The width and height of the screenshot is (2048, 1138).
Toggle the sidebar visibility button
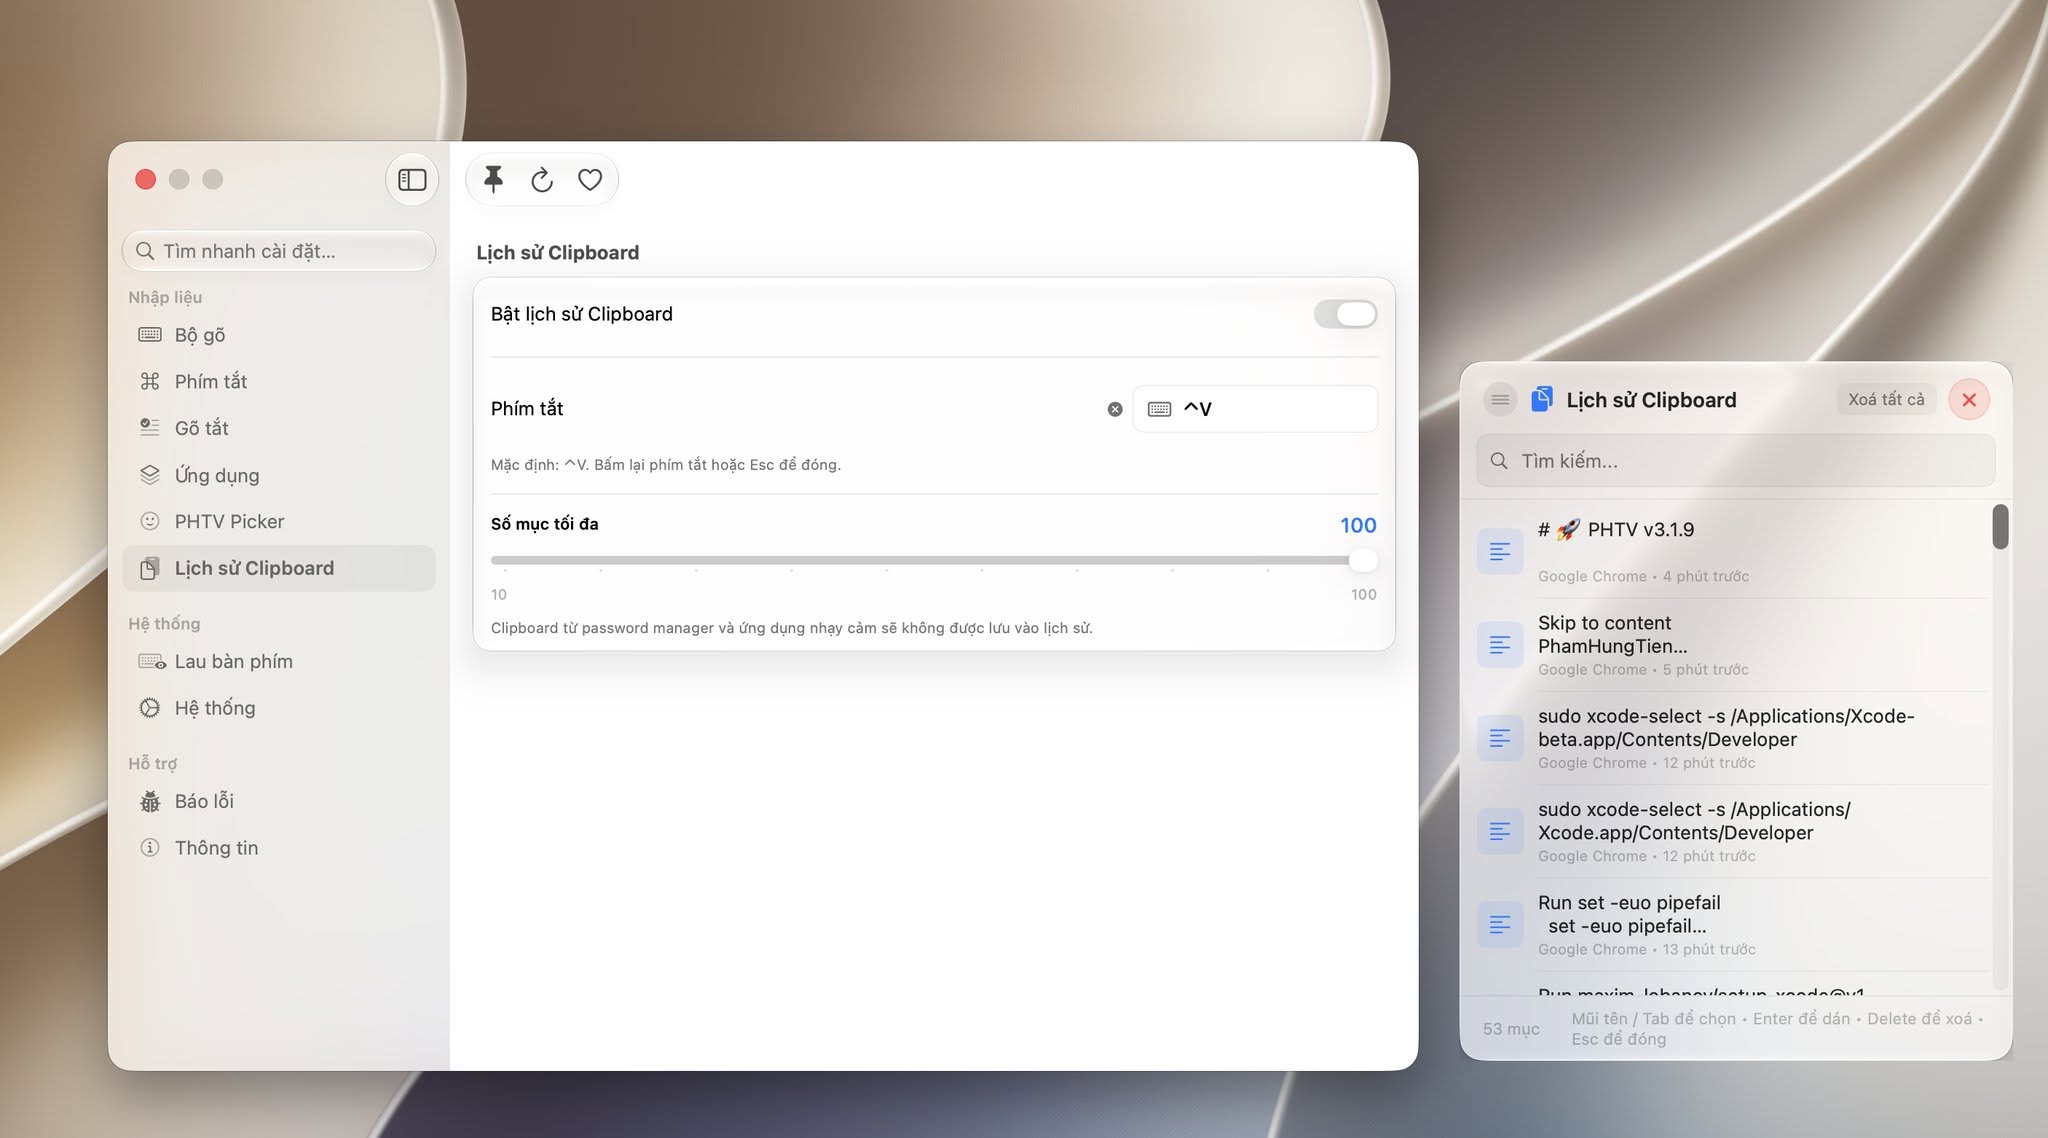tap(412, 180)
